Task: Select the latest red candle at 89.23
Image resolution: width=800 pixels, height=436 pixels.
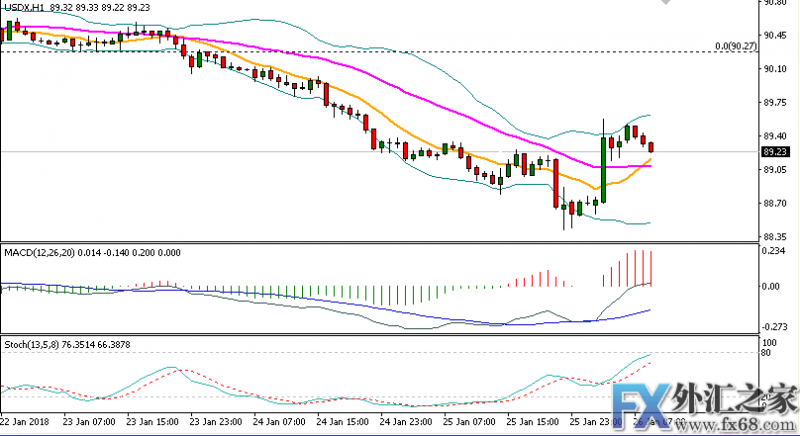Action: [x=651, y=147]
